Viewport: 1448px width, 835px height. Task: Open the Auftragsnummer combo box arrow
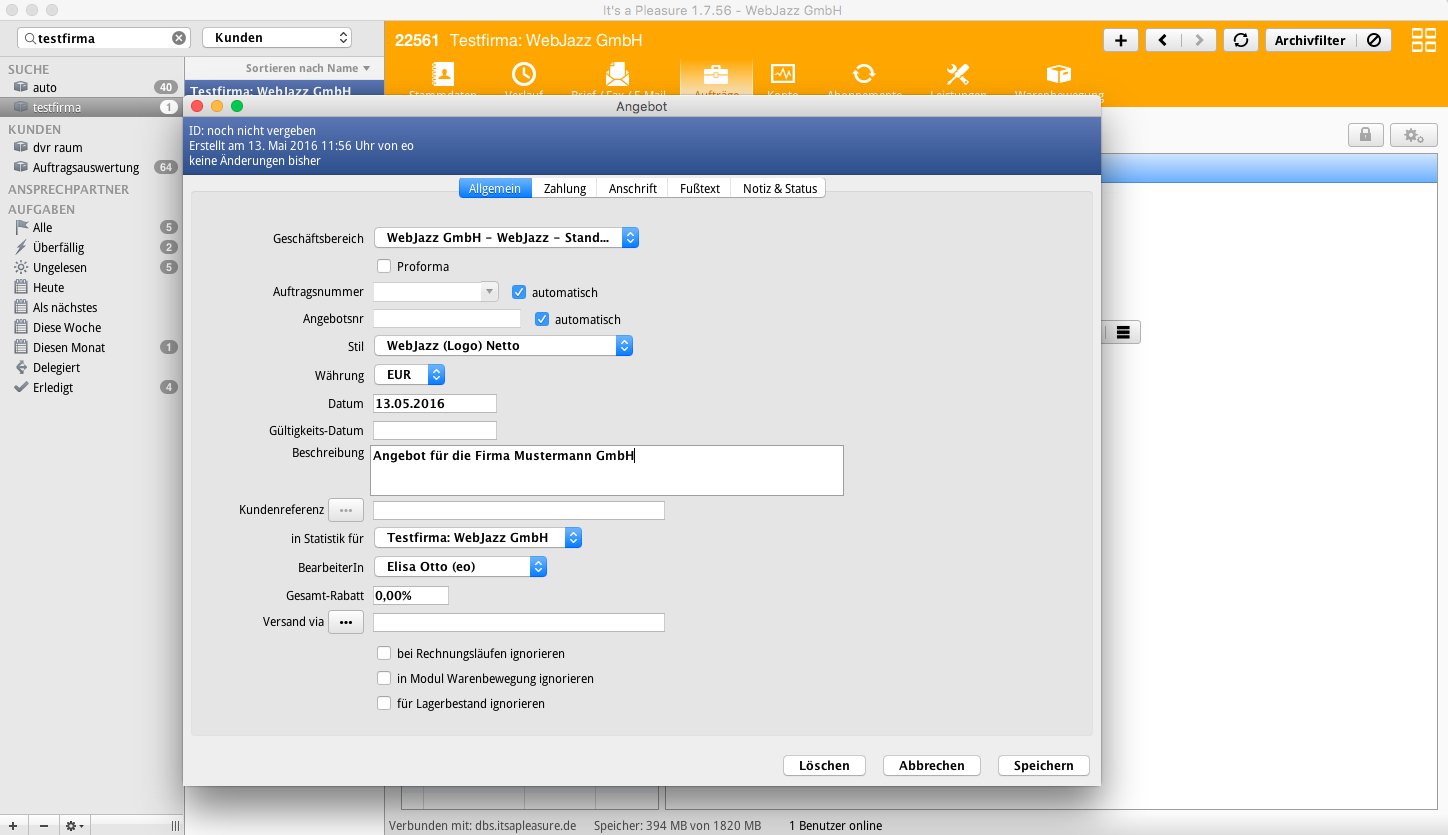(490, 292)
